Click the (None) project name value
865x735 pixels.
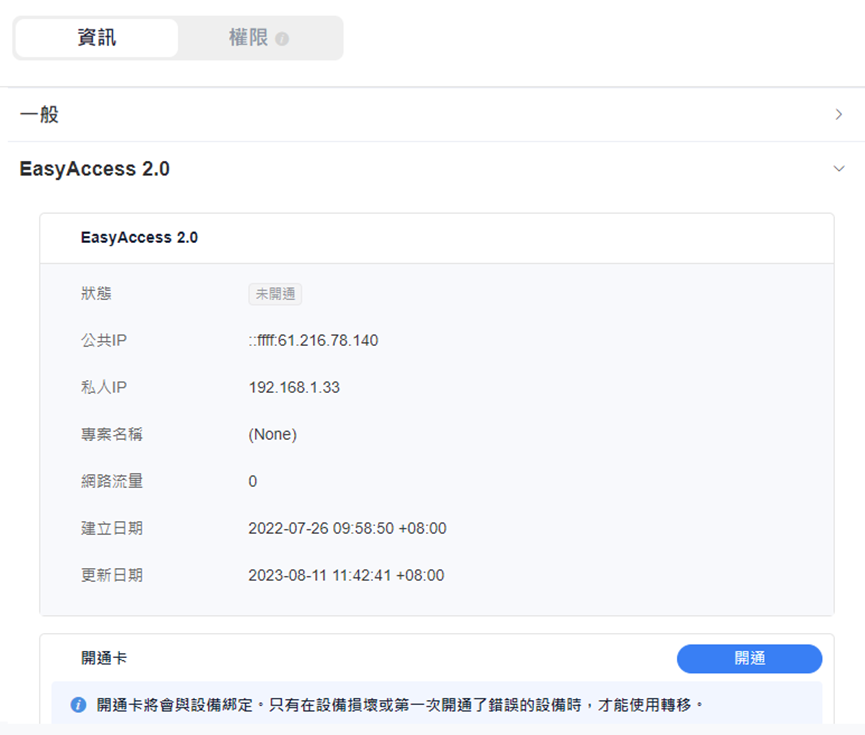(273, 434)
